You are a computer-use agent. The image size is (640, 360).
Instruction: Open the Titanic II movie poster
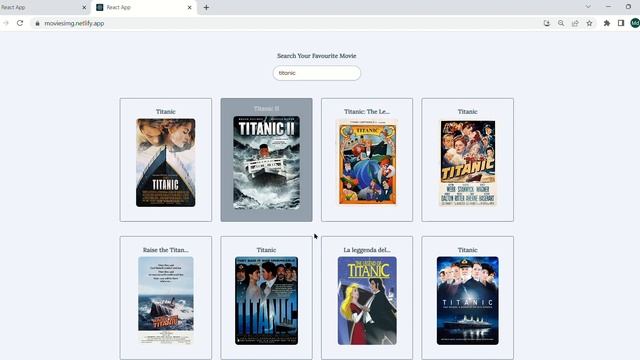click(267, 162)
